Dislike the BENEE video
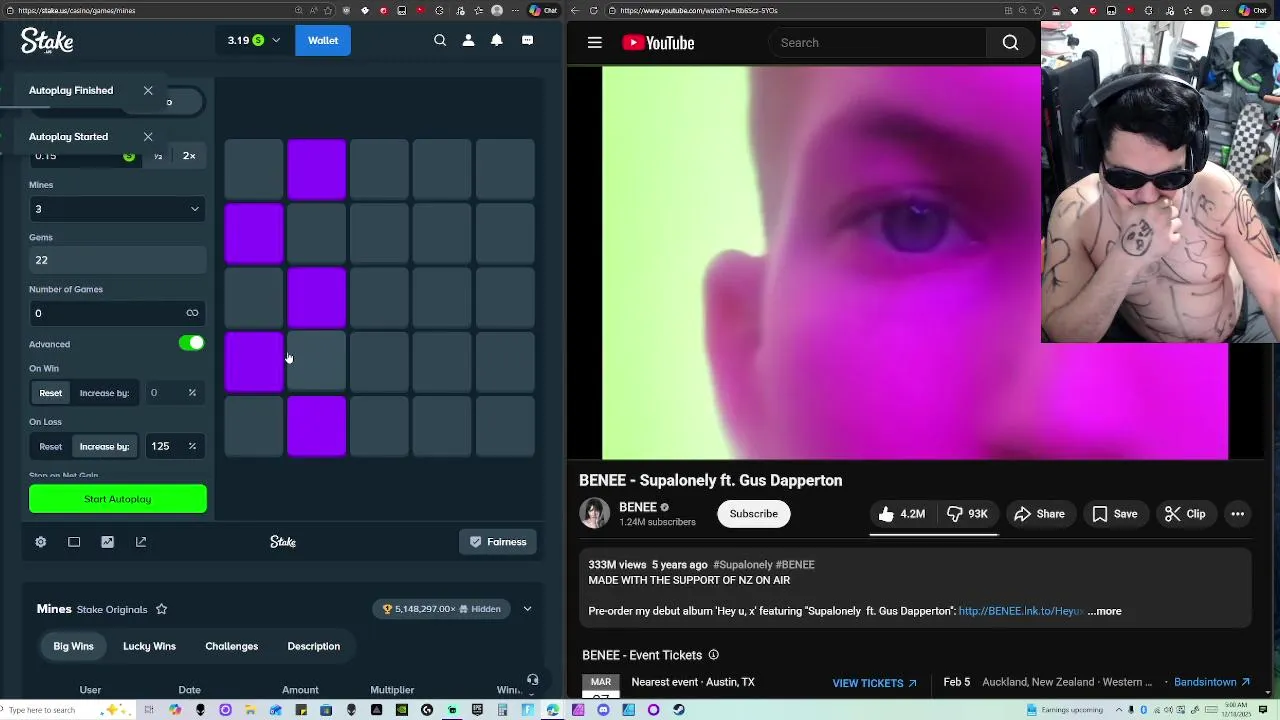The height and width of the screenshot is (720, 1280). pyautogui.click(x=967, y=514)
